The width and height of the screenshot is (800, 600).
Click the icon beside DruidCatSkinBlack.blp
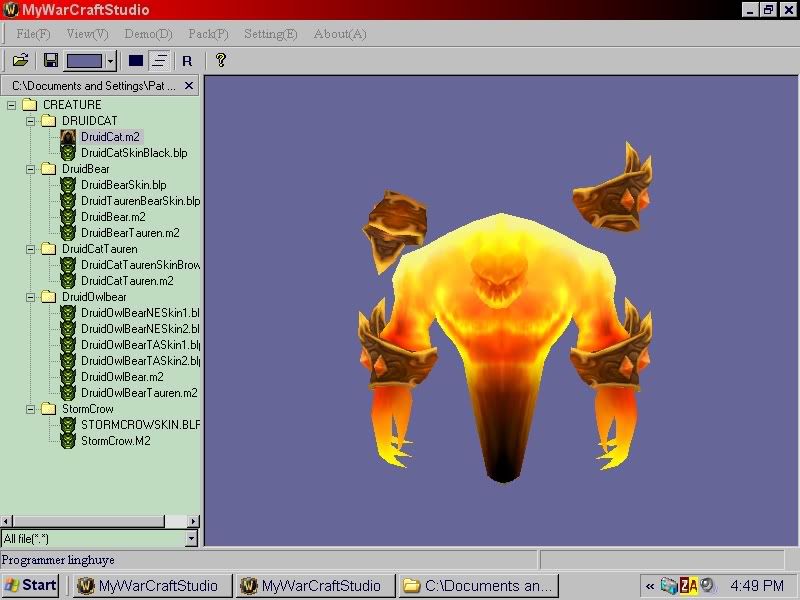(x=68, y=153)
